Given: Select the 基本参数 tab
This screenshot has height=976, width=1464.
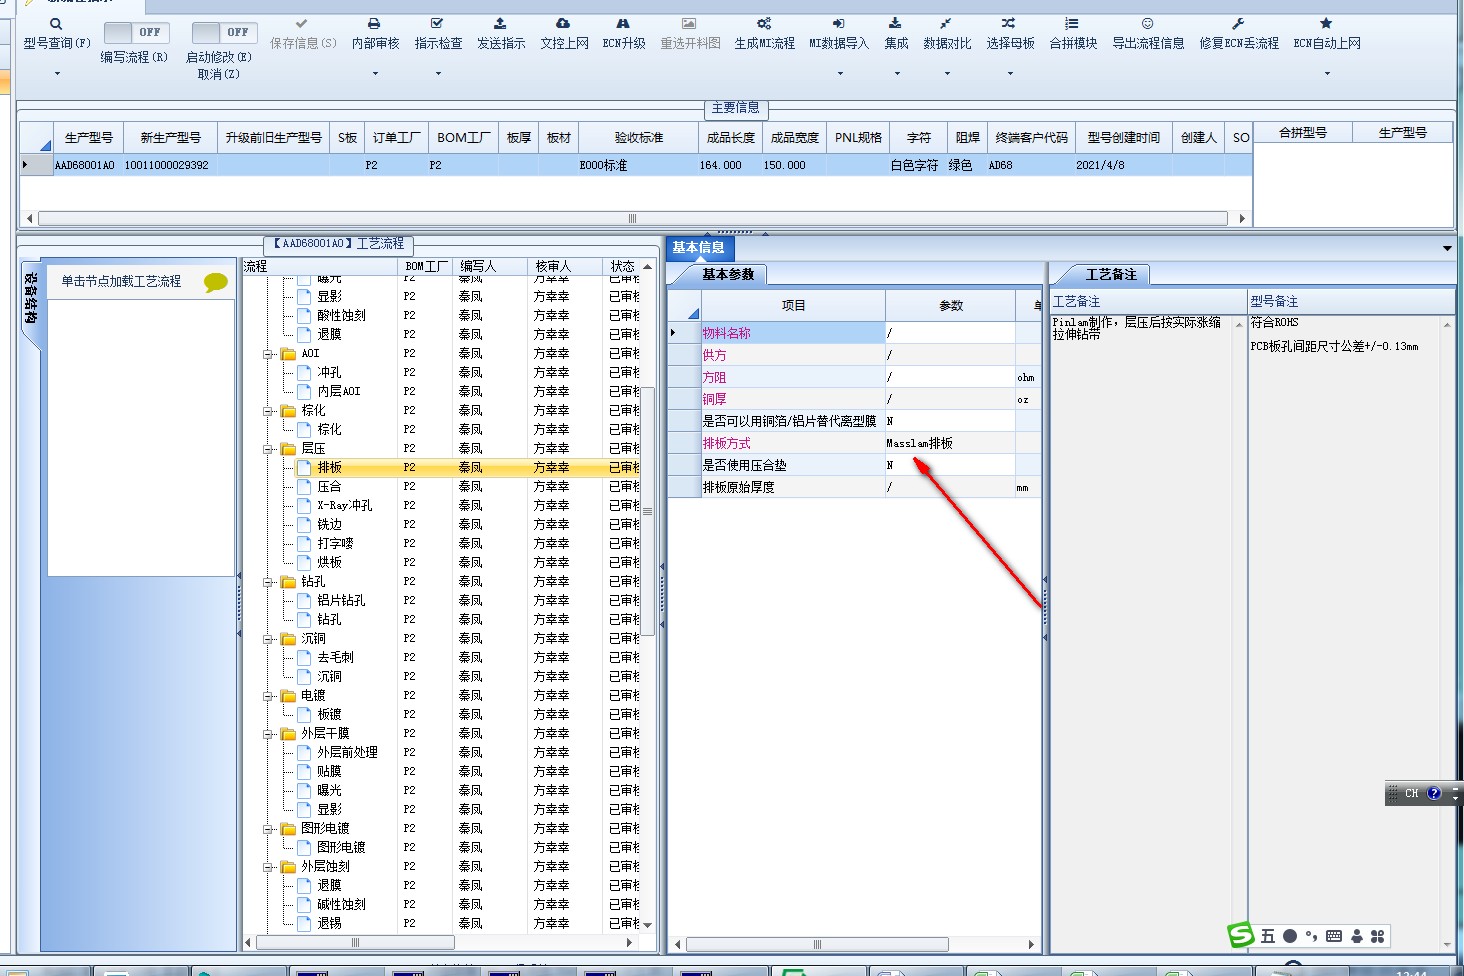Looking at the screenshot, I should pos(727,274).
